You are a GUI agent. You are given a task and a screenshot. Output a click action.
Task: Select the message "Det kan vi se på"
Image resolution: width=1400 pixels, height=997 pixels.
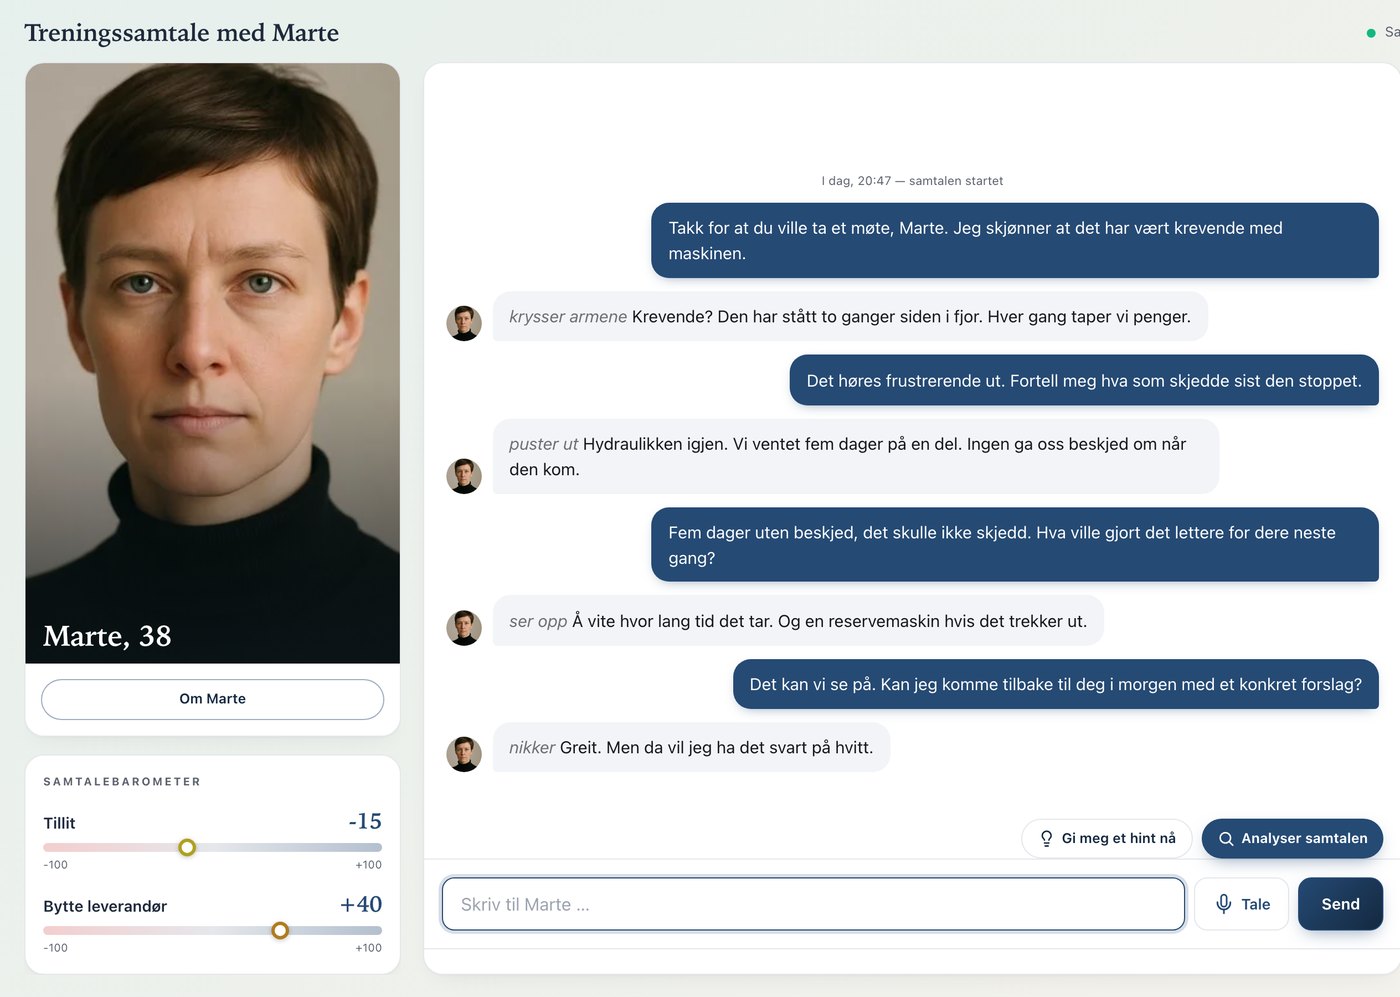(1056, 685)
